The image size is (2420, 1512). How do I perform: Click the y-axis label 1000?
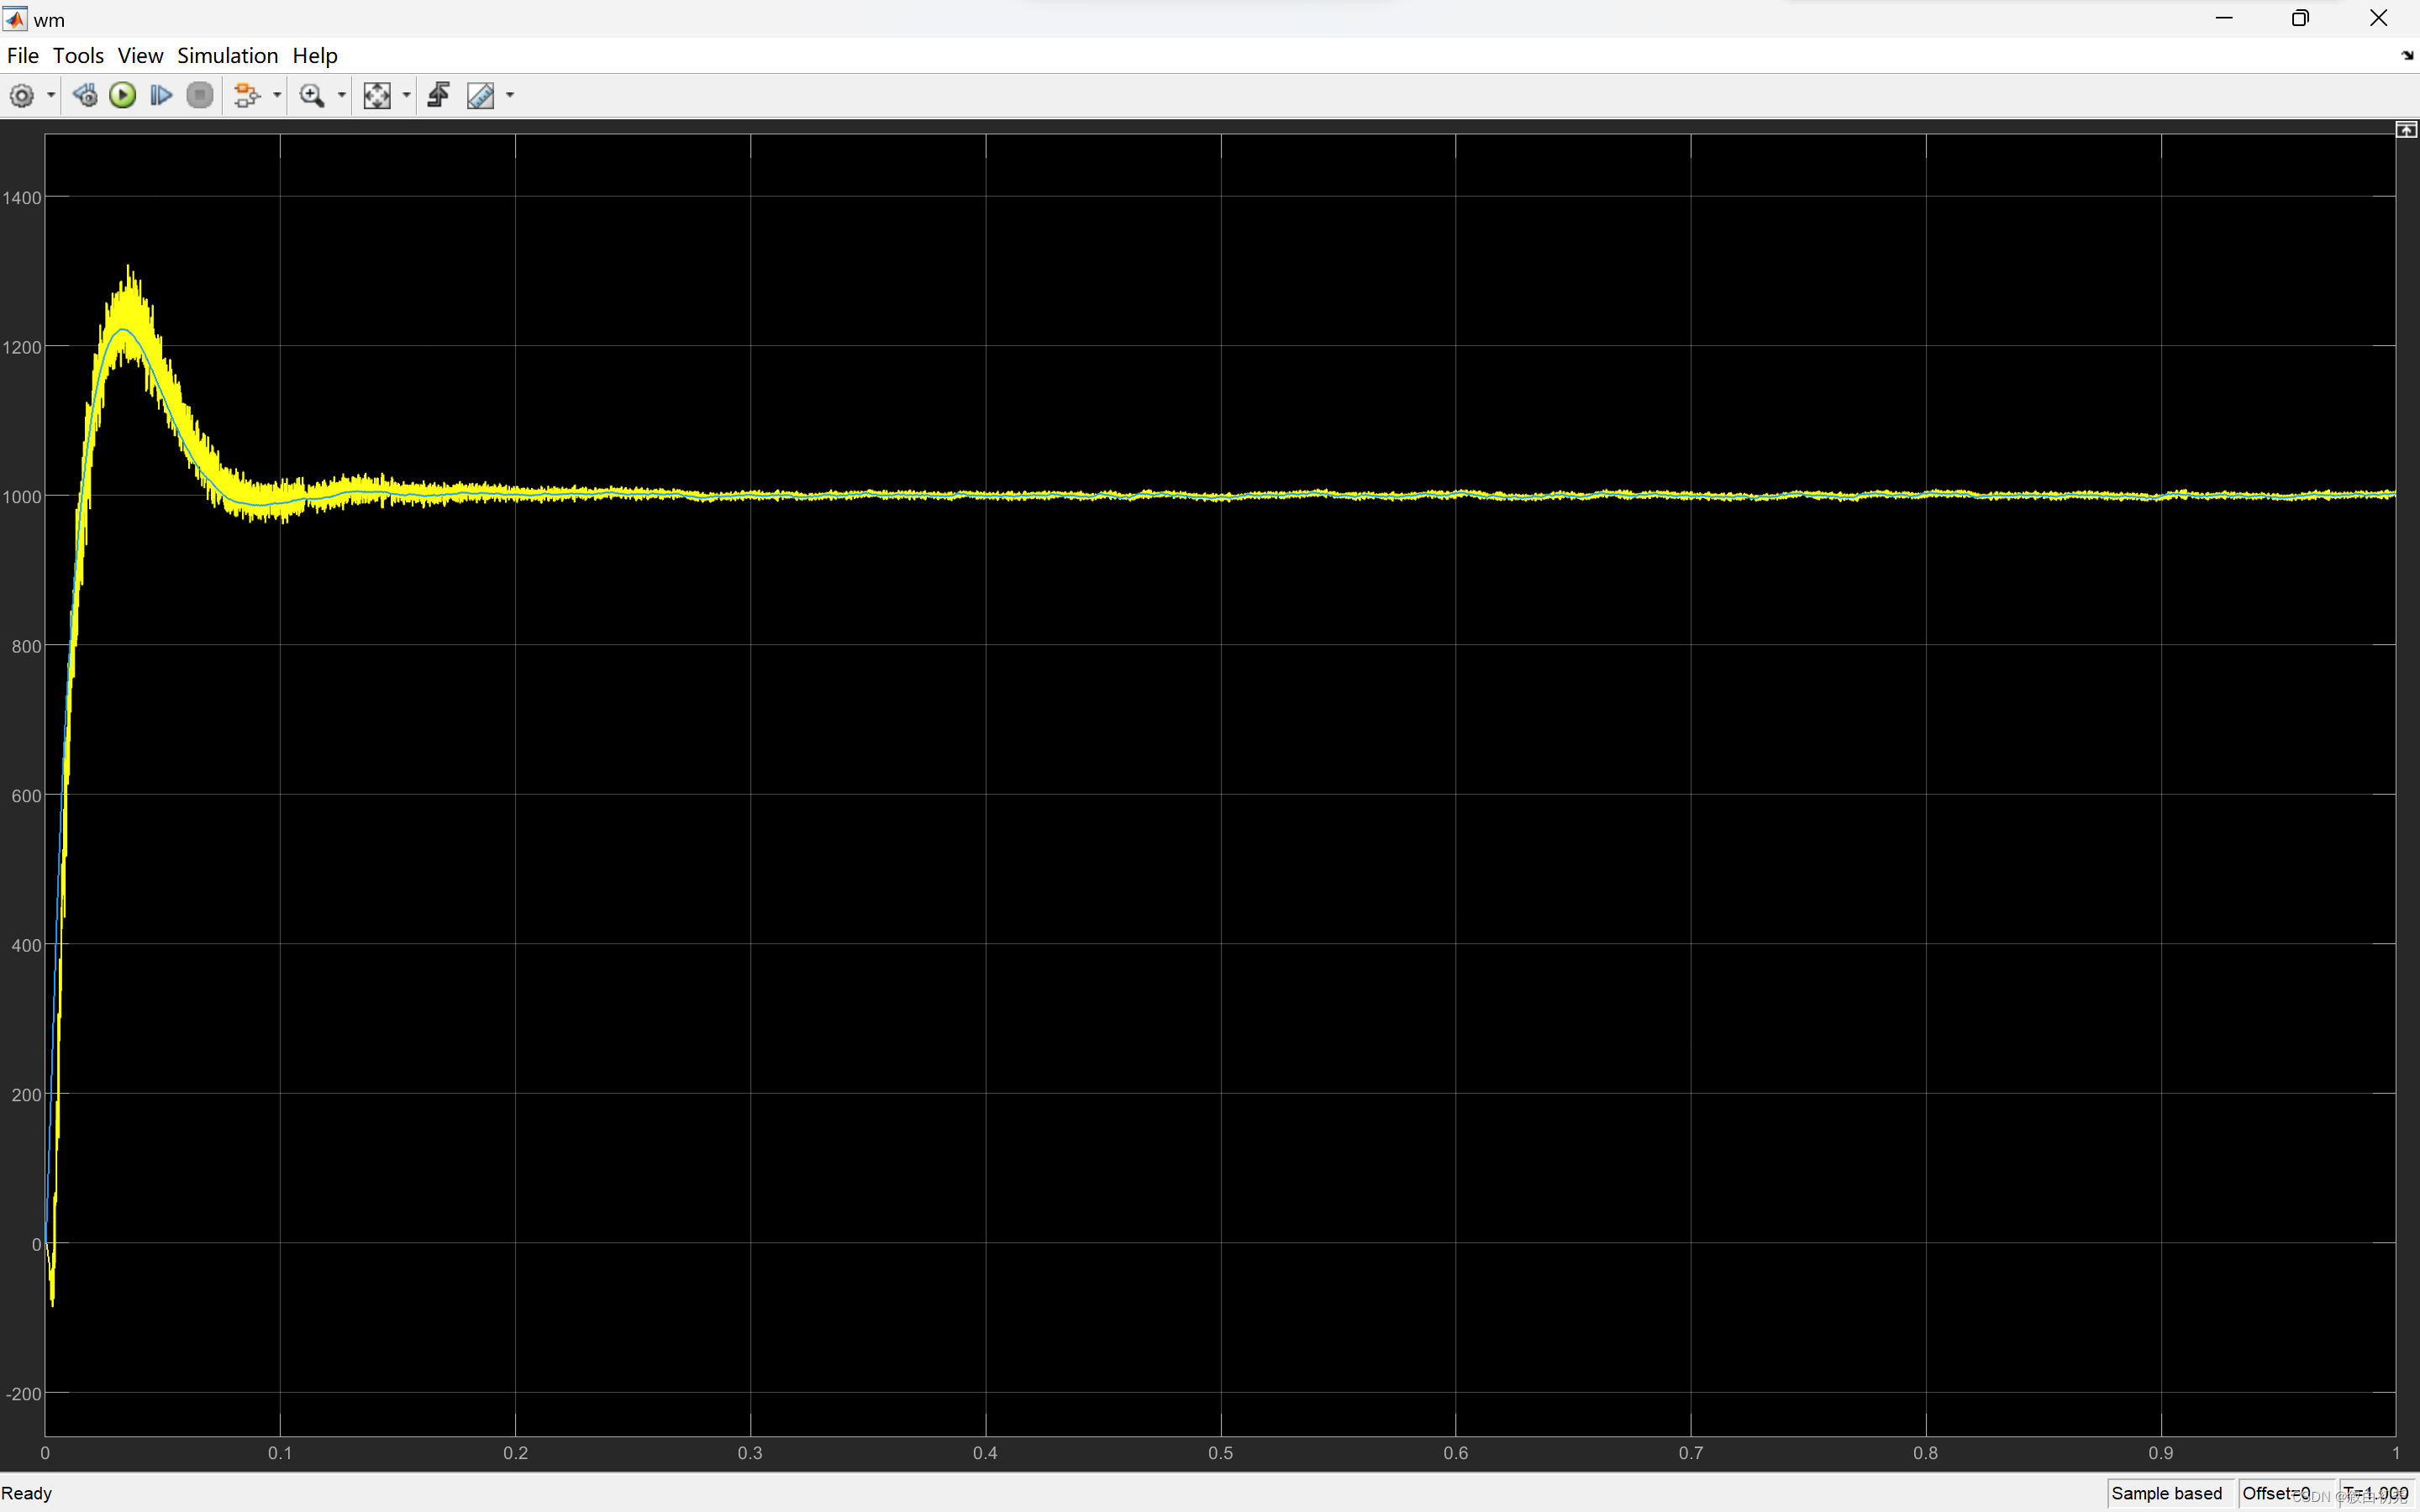click(22, 497)
